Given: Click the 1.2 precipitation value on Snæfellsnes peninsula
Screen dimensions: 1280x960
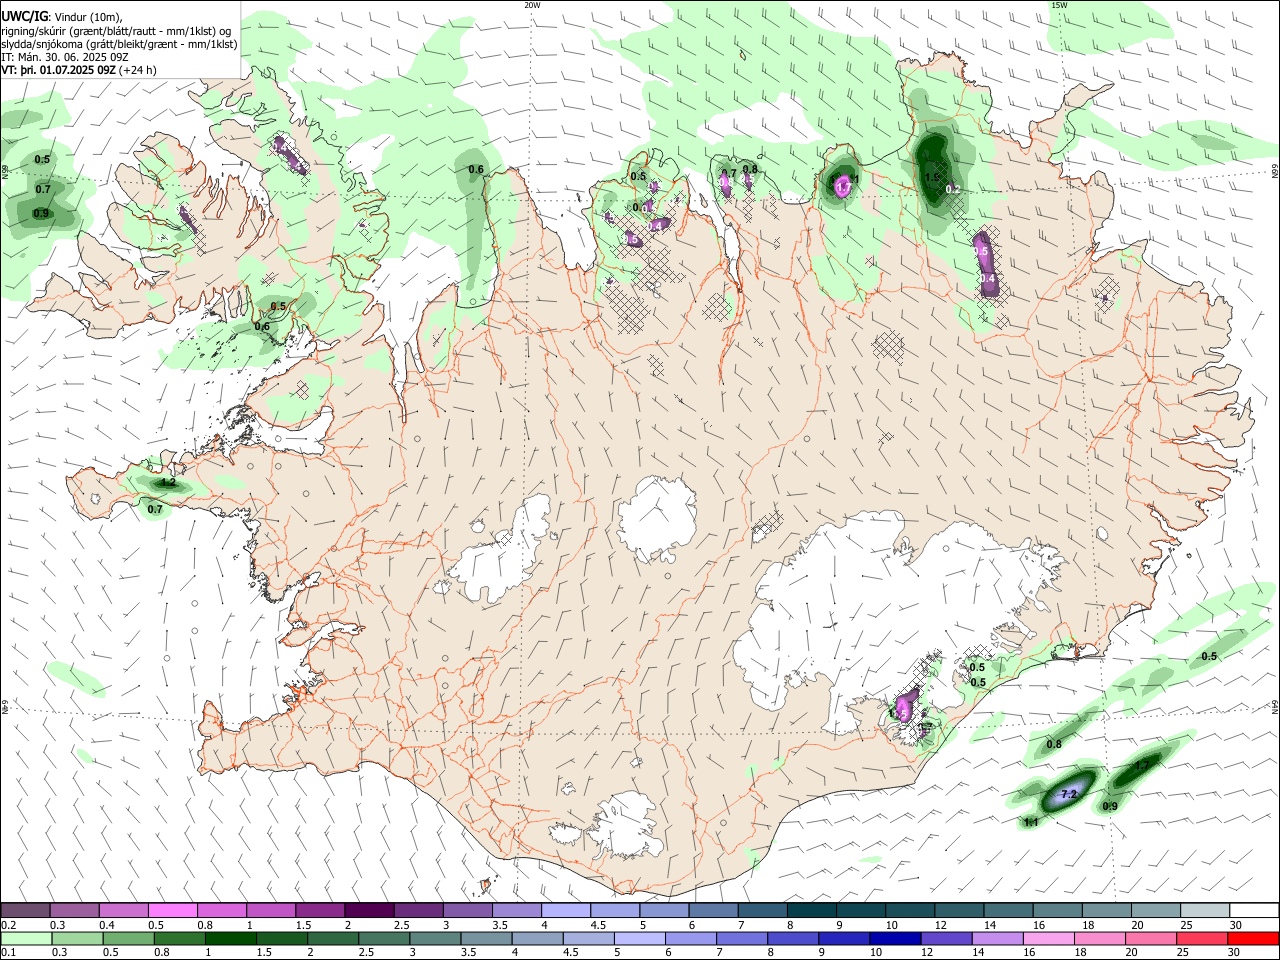Looking at the screenshot, I should point(168,483).
